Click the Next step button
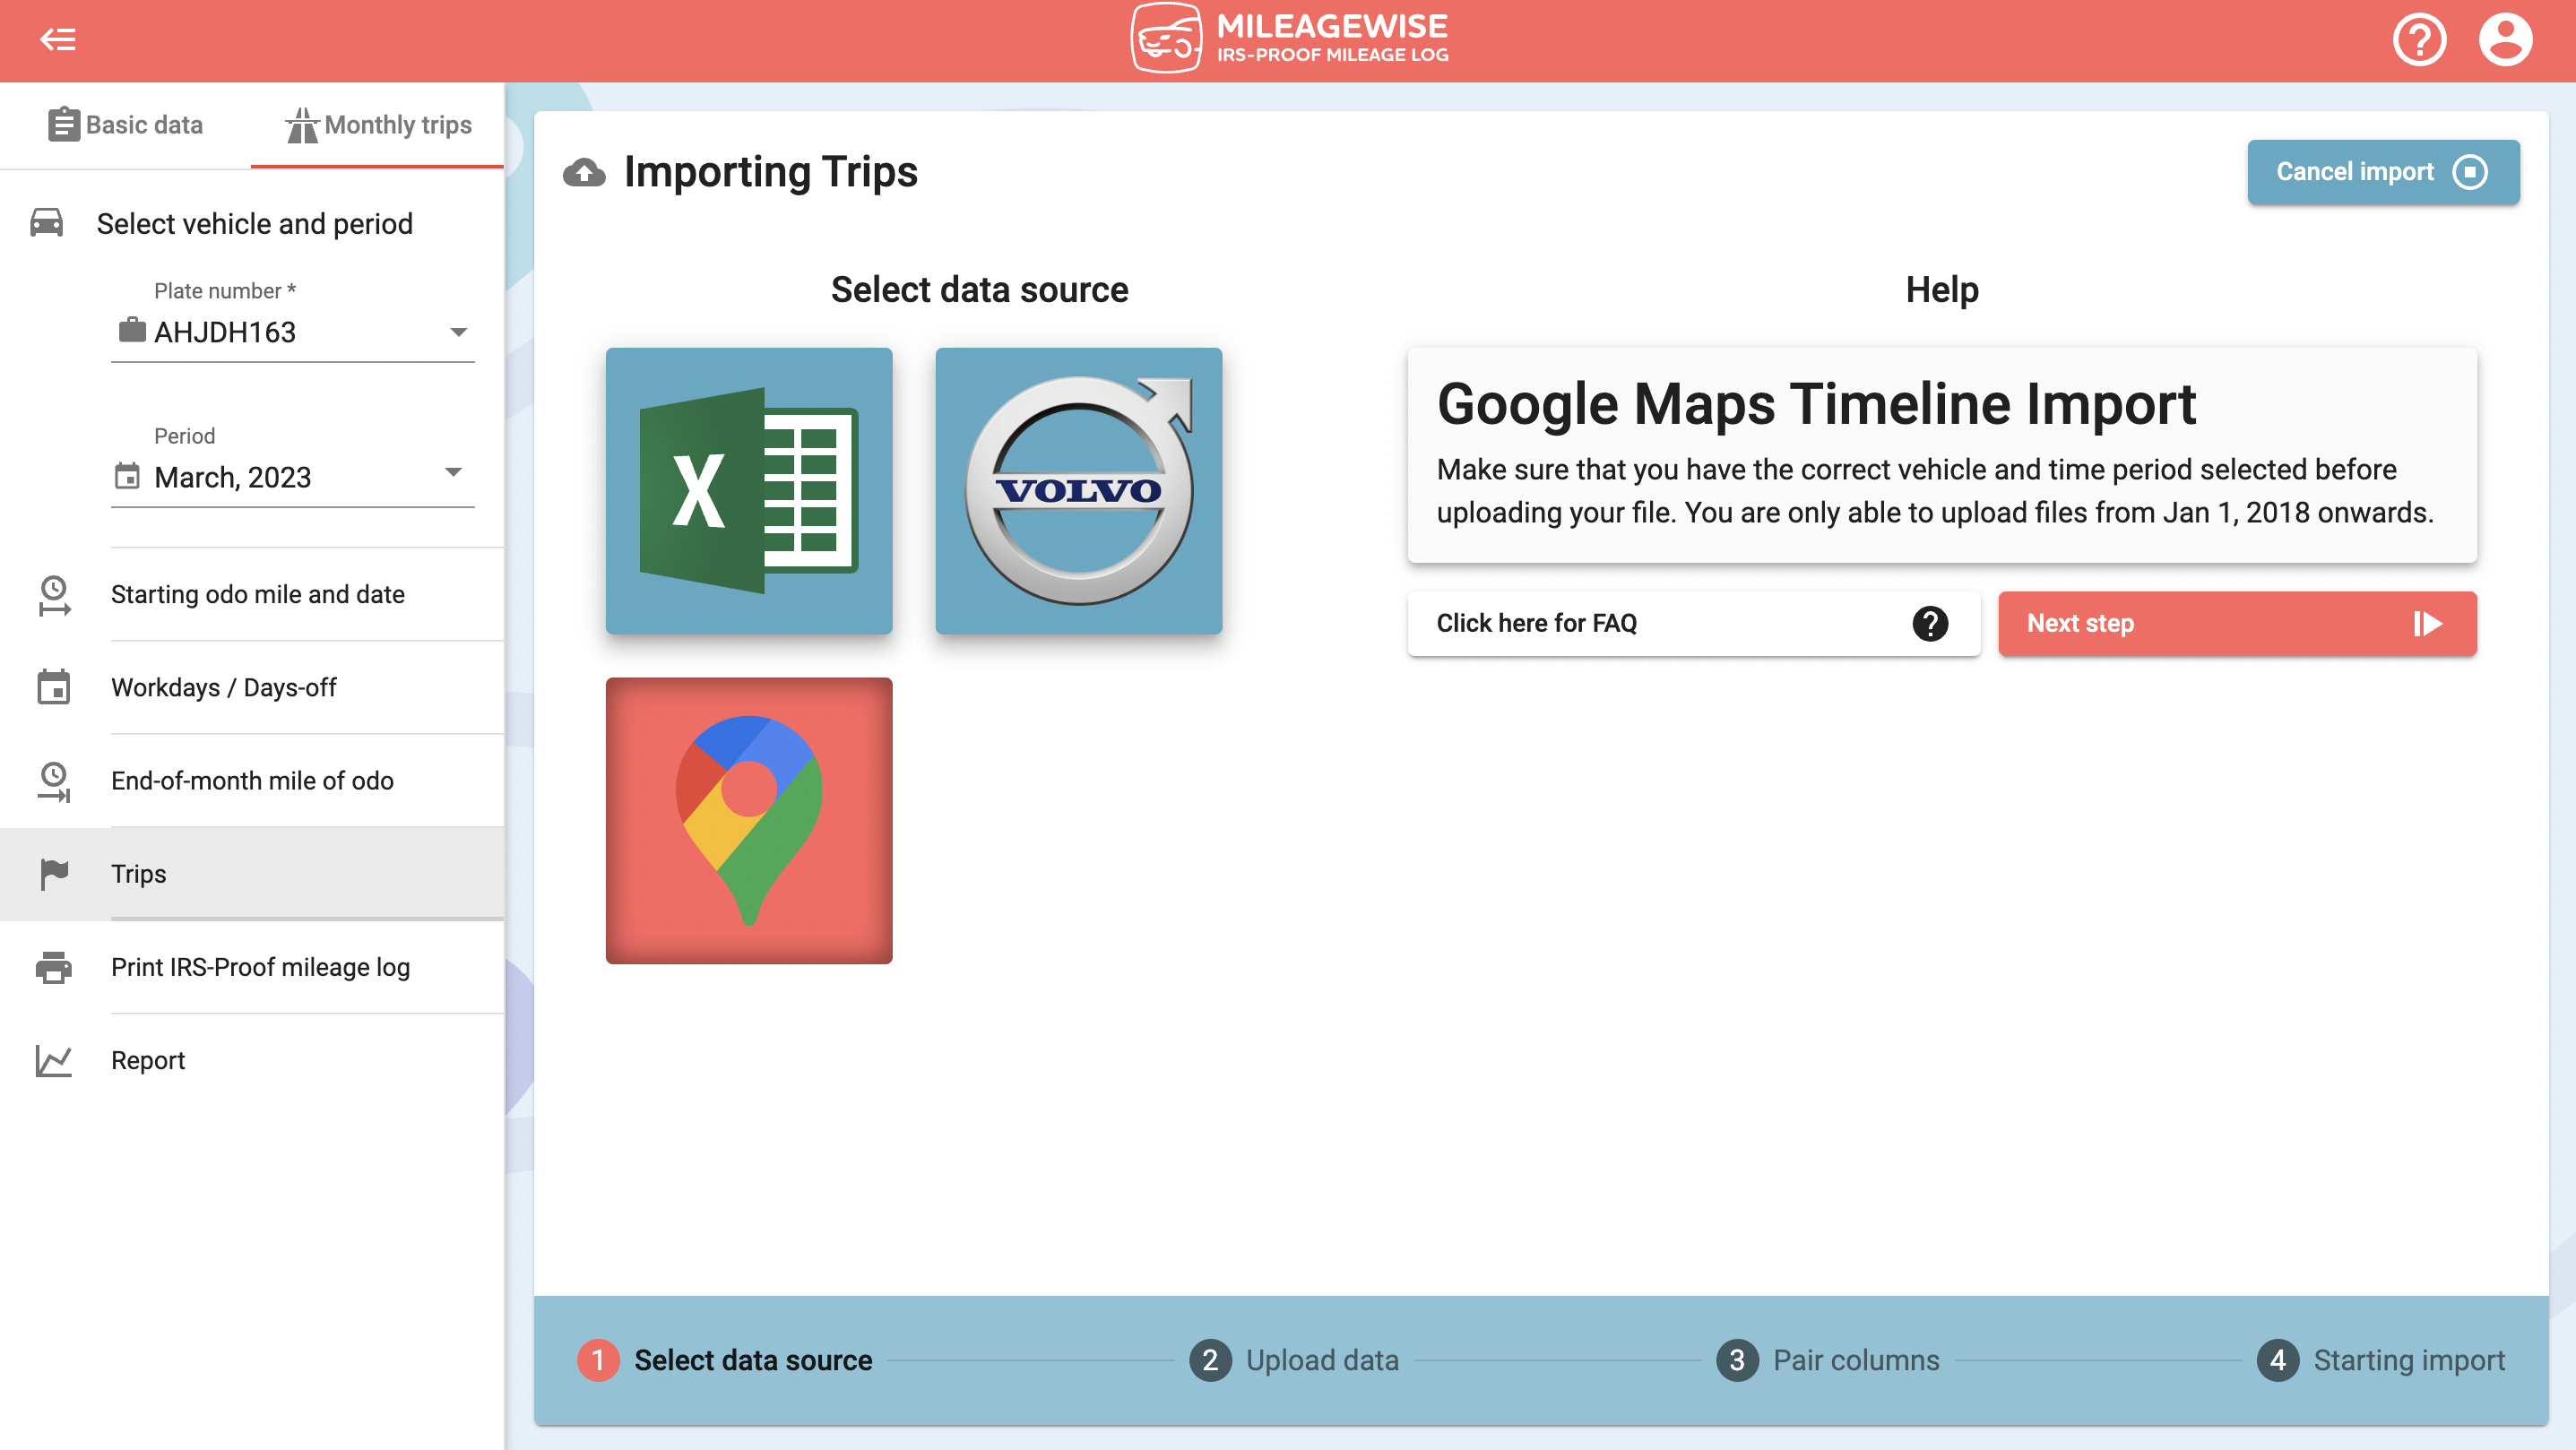This screenshot has width=2576, height=1450. [2236, 623]
